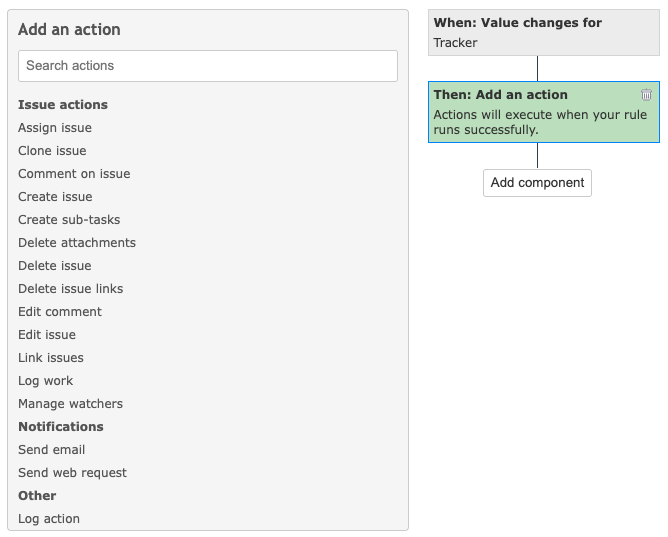
Task: Select the Log work action
Action: (46, 381)
